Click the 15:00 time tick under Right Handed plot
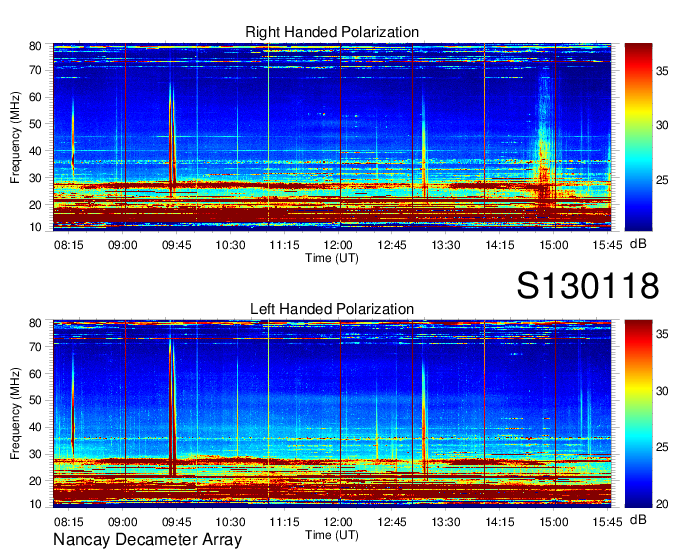 point(553,245)
